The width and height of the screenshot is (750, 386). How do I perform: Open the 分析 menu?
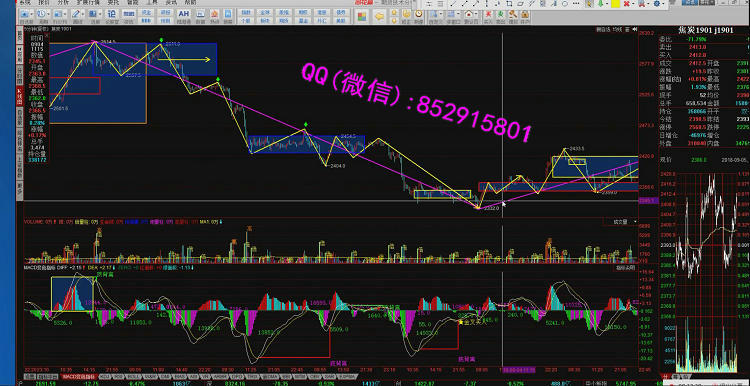[x=63, y=2]
